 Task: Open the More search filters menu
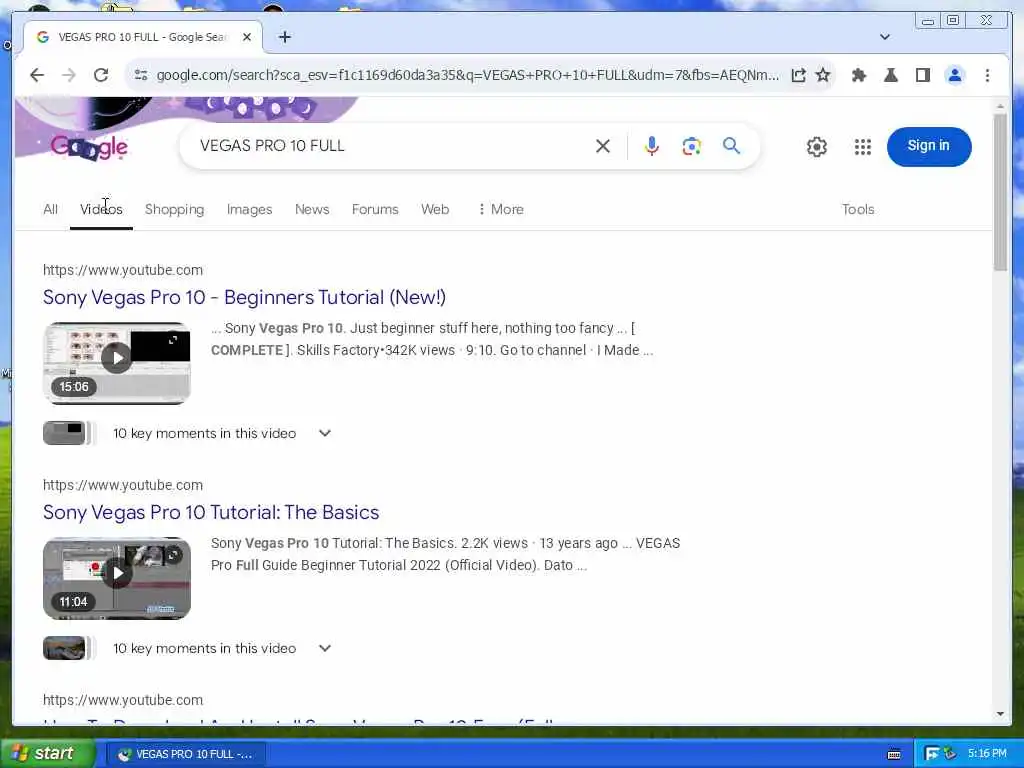500,209
